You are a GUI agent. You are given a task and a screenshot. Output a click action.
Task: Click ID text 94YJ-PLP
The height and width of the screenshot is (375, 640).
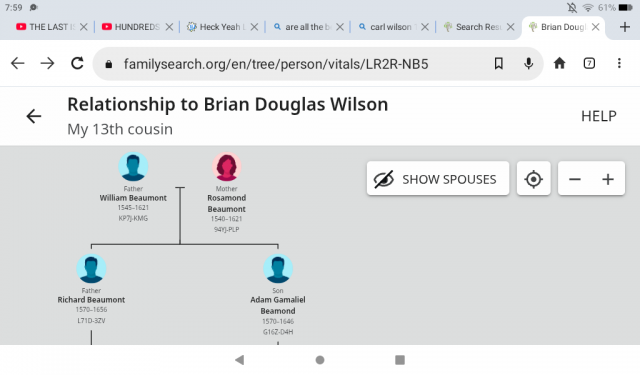tap(227, 229)
